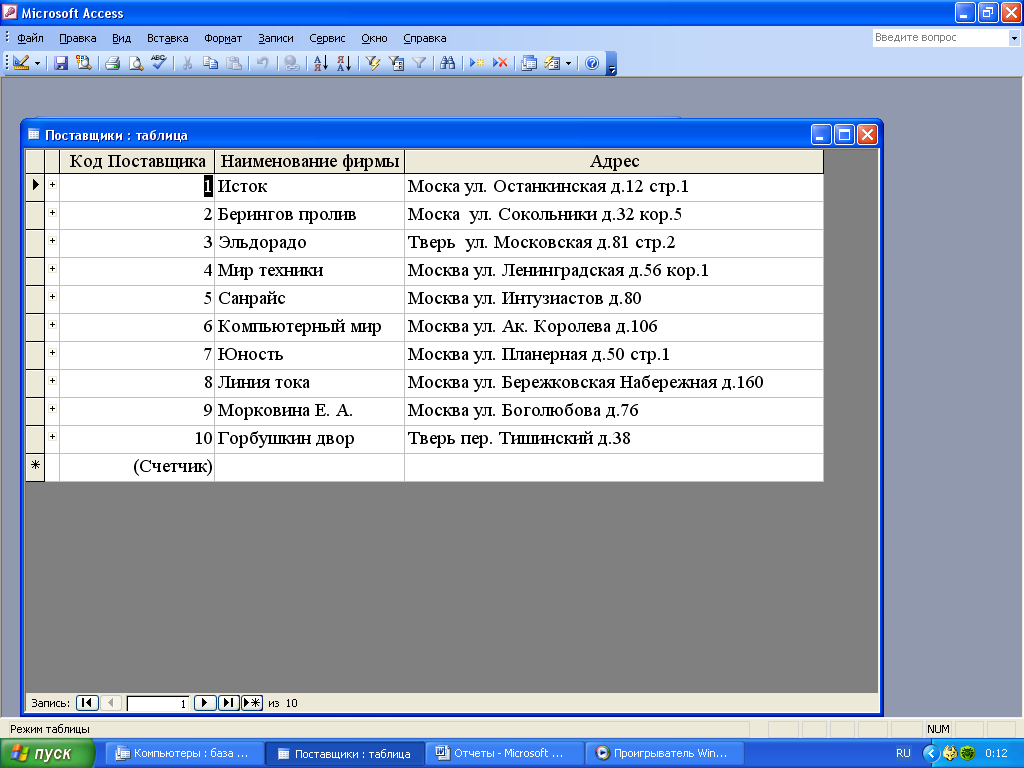The width and height of the screenshot is (1024, 768).
Task: Switch to Design view icon
Action: tap(21, 63)
